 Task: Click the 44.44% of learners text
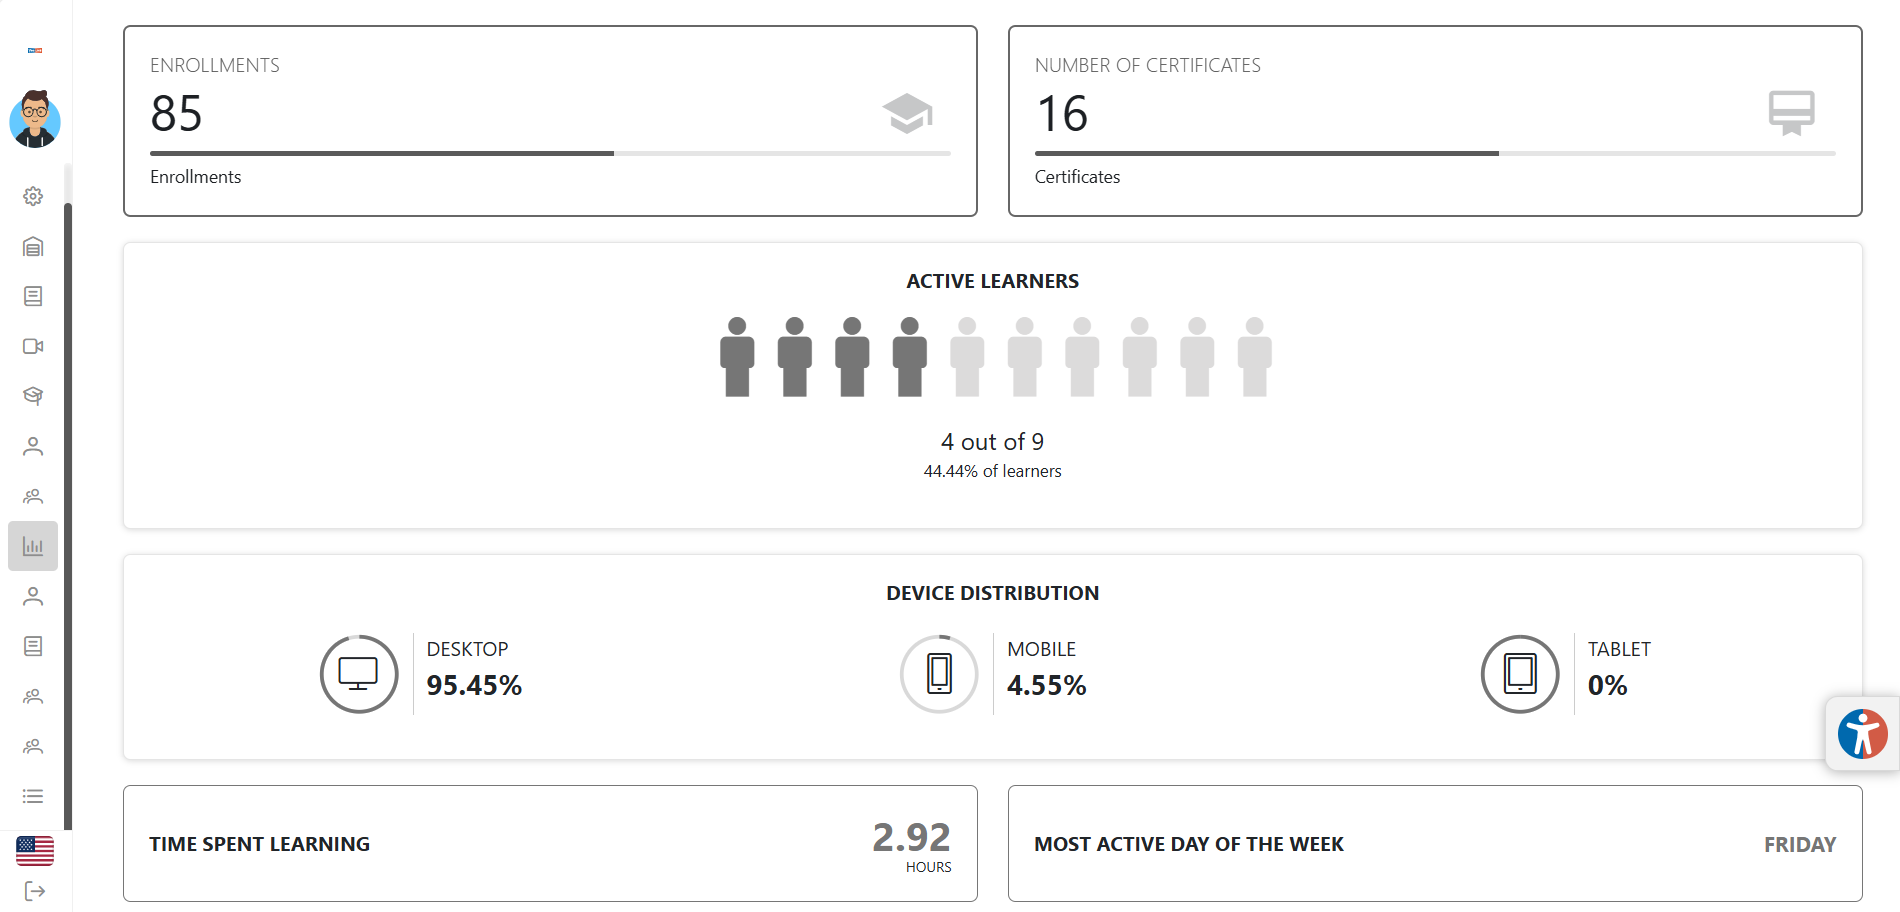992,470
